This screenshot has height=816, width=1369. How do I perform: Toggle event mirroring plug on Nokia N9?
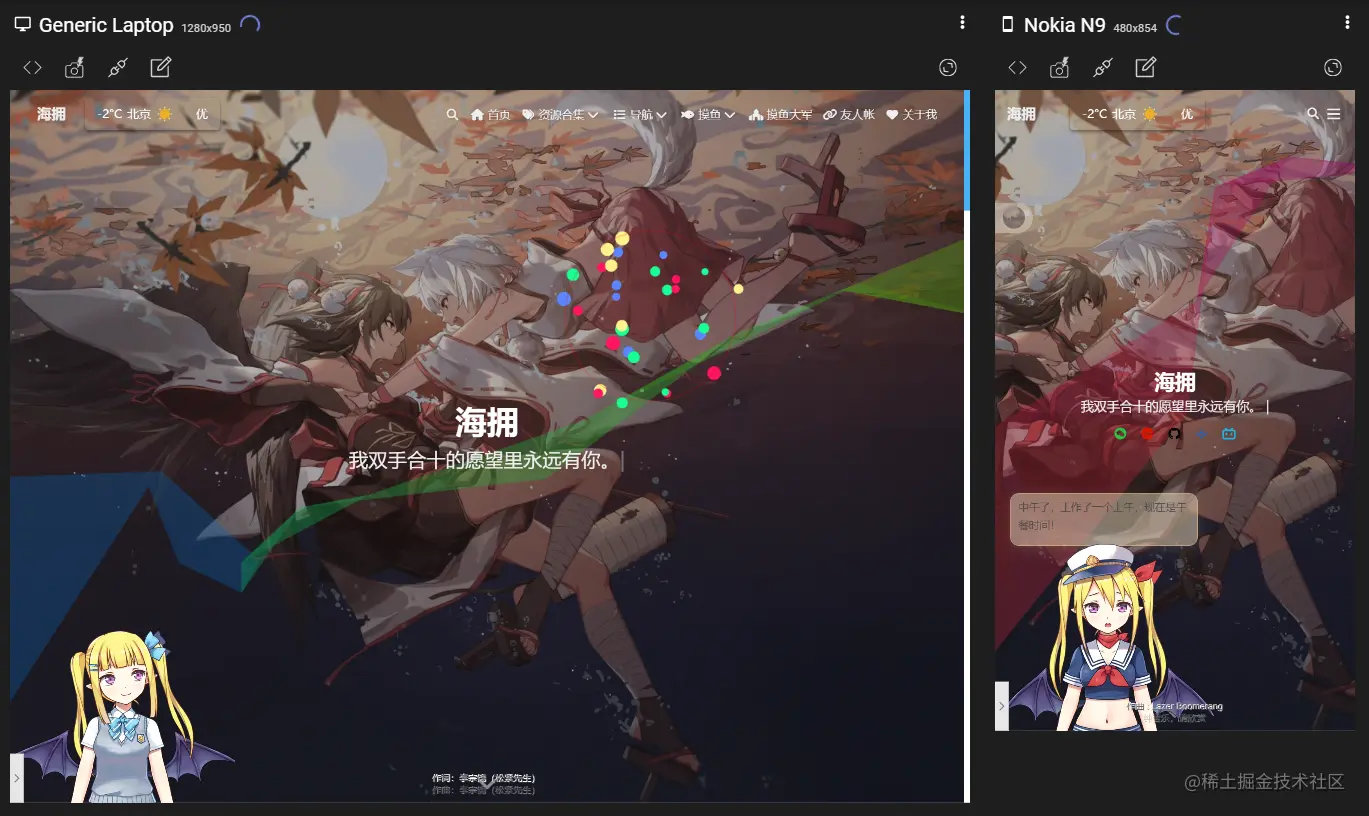click(x=1103, y=68)
